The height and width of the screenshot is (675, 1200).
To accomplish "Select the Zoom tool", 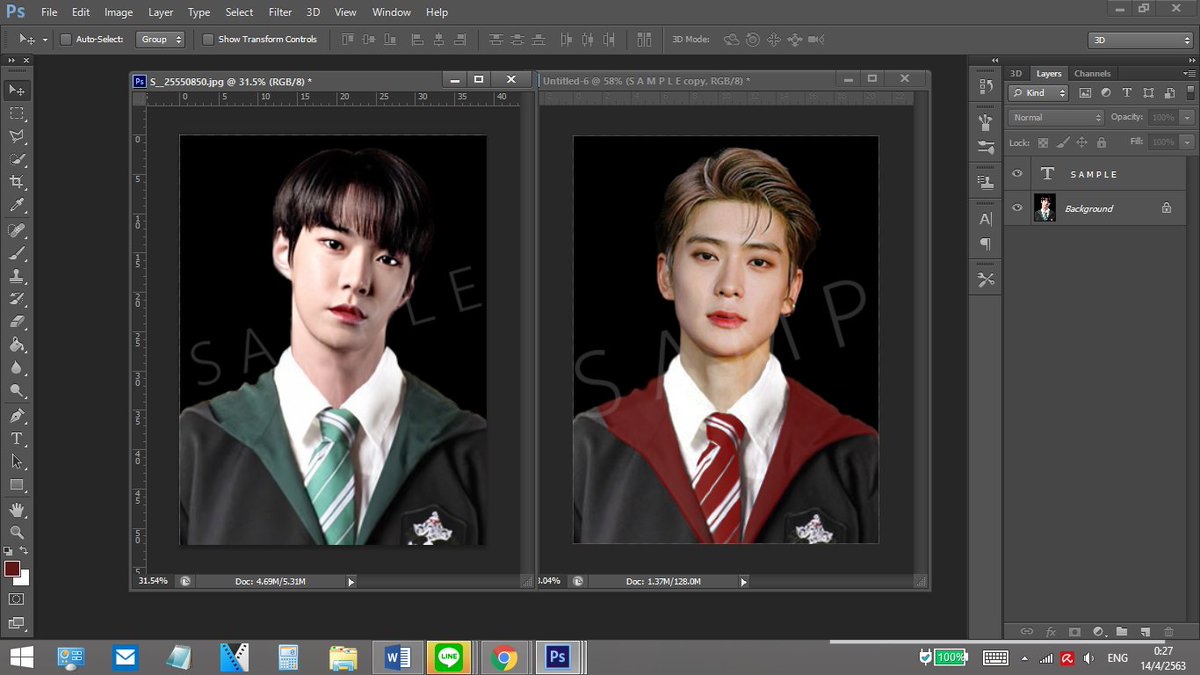I will tap(17, 533).
